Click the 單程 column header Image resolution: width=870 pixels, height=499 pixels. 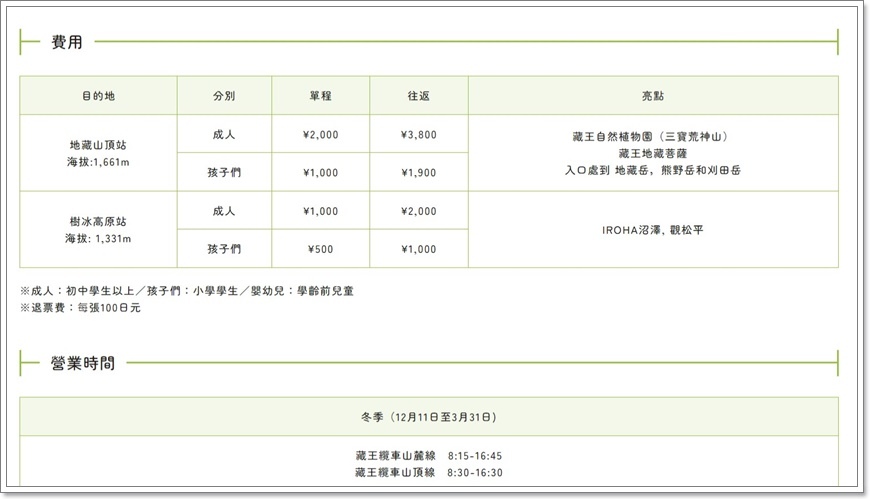click(x=321, y=96)
